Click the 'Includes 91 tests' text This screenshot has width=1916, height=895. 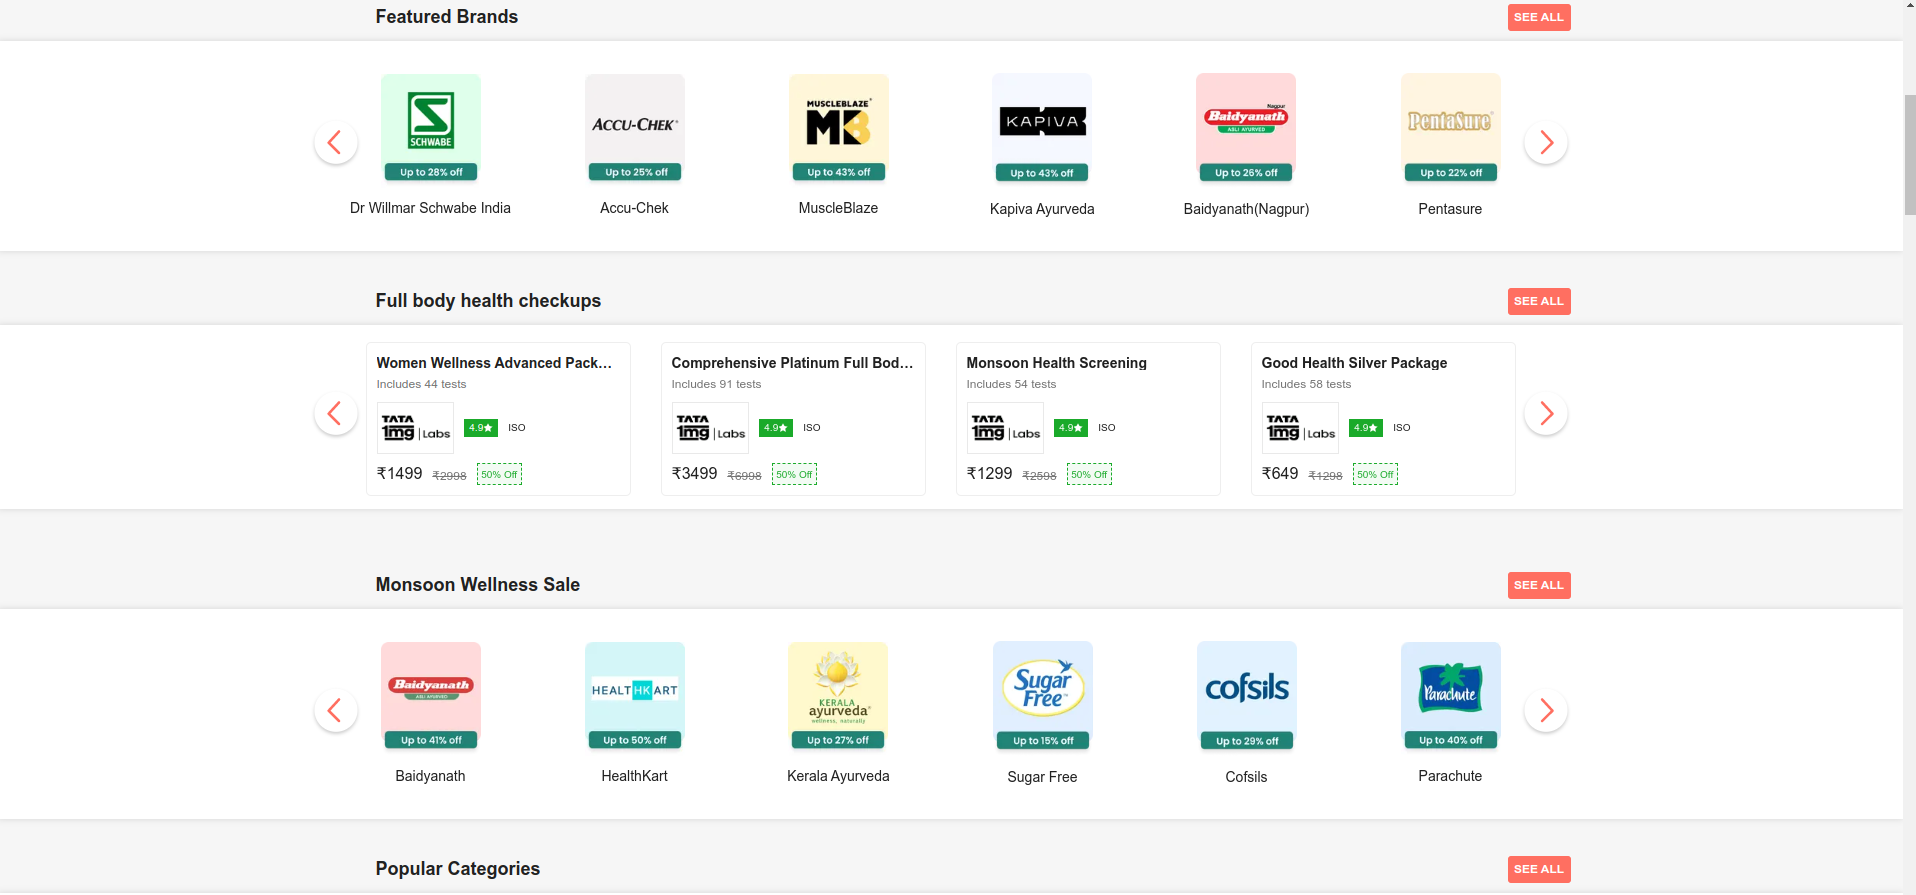tap(716, 384)
